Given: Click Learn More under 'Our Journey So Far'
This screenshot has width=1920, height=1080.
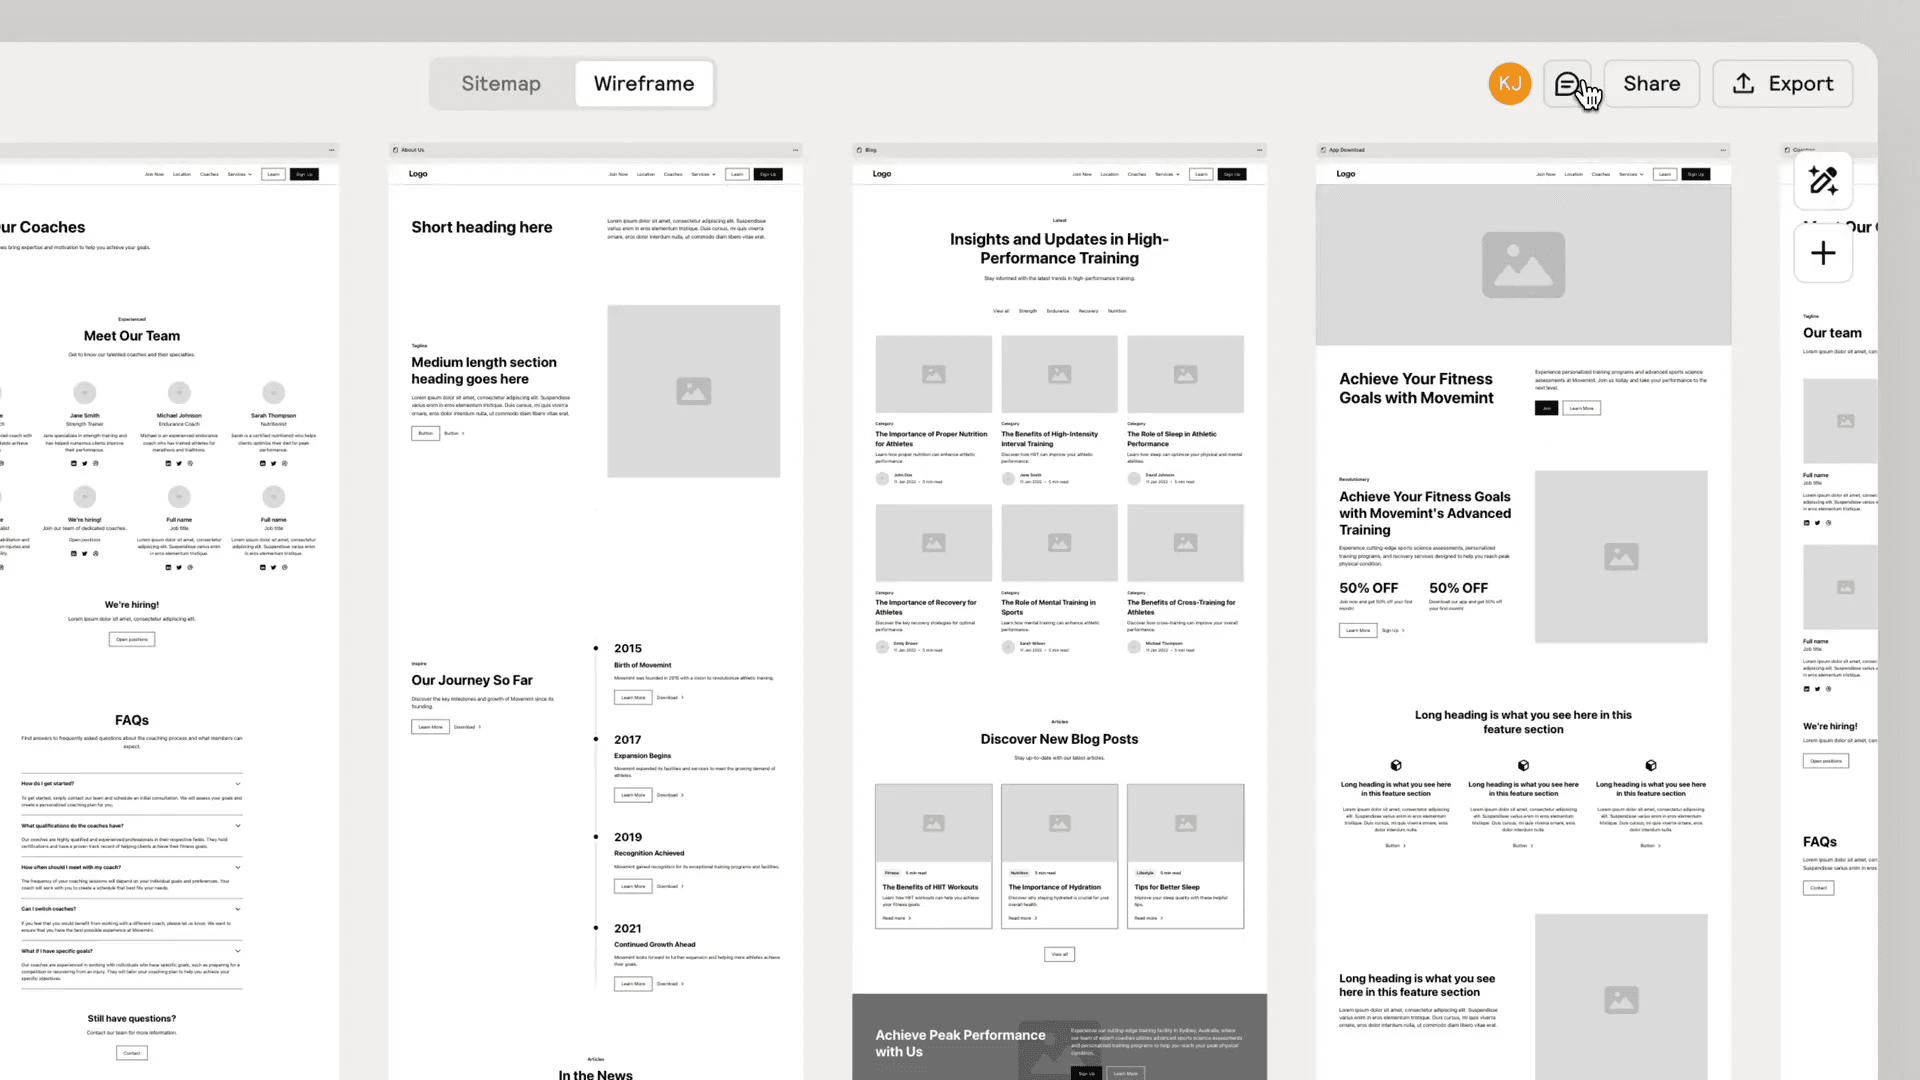Looking at the screenshot, I should 430,727.
